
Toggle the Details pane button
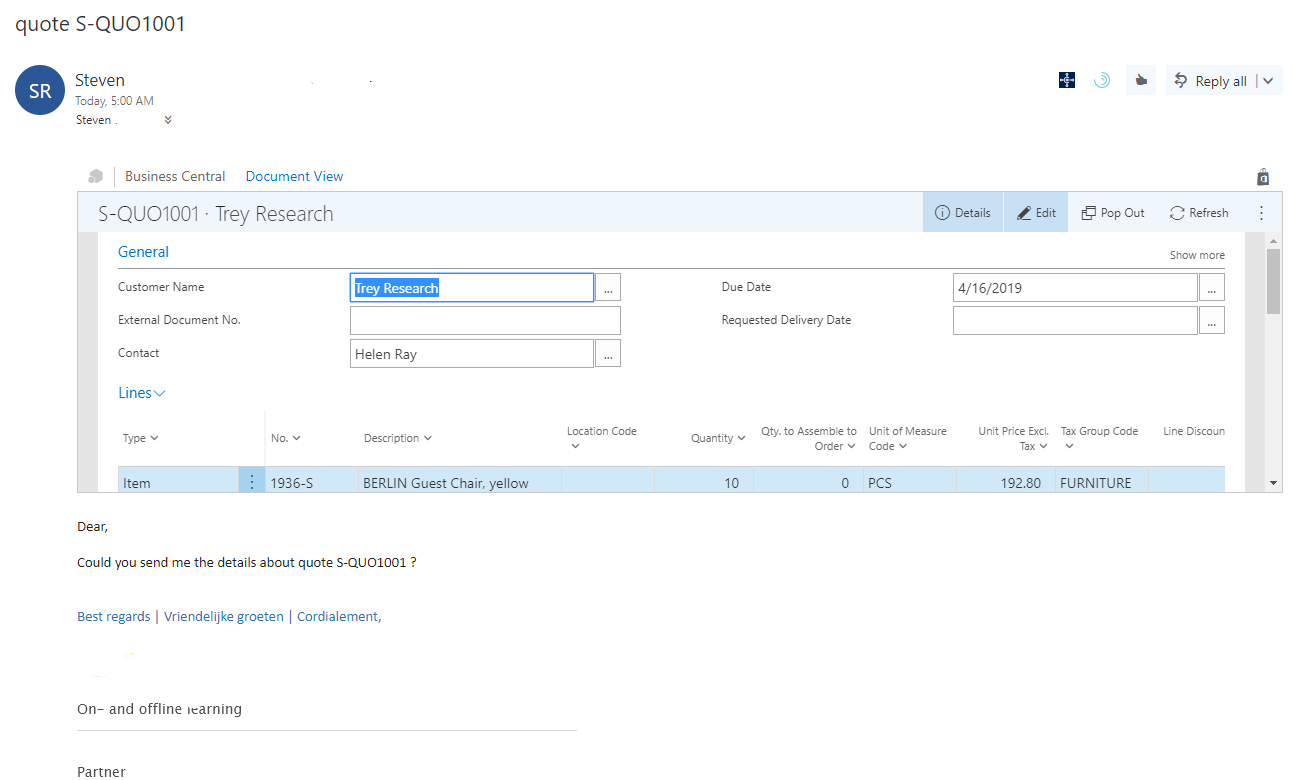point(963,213)
